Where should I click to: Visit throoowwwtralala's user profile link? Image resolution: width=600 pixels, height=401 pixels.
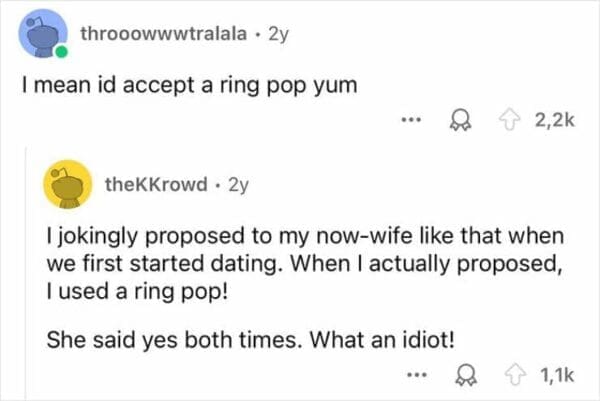click(x=163, y=34)
